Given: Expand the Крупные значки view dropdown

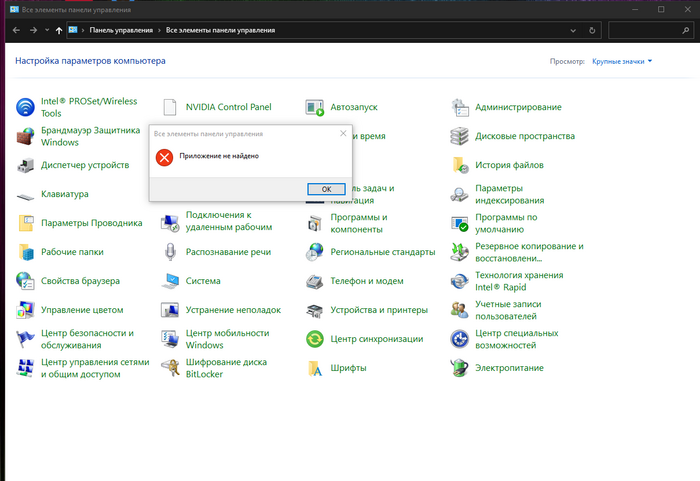Looking at the screenshot, I should (x=622, y=61).
